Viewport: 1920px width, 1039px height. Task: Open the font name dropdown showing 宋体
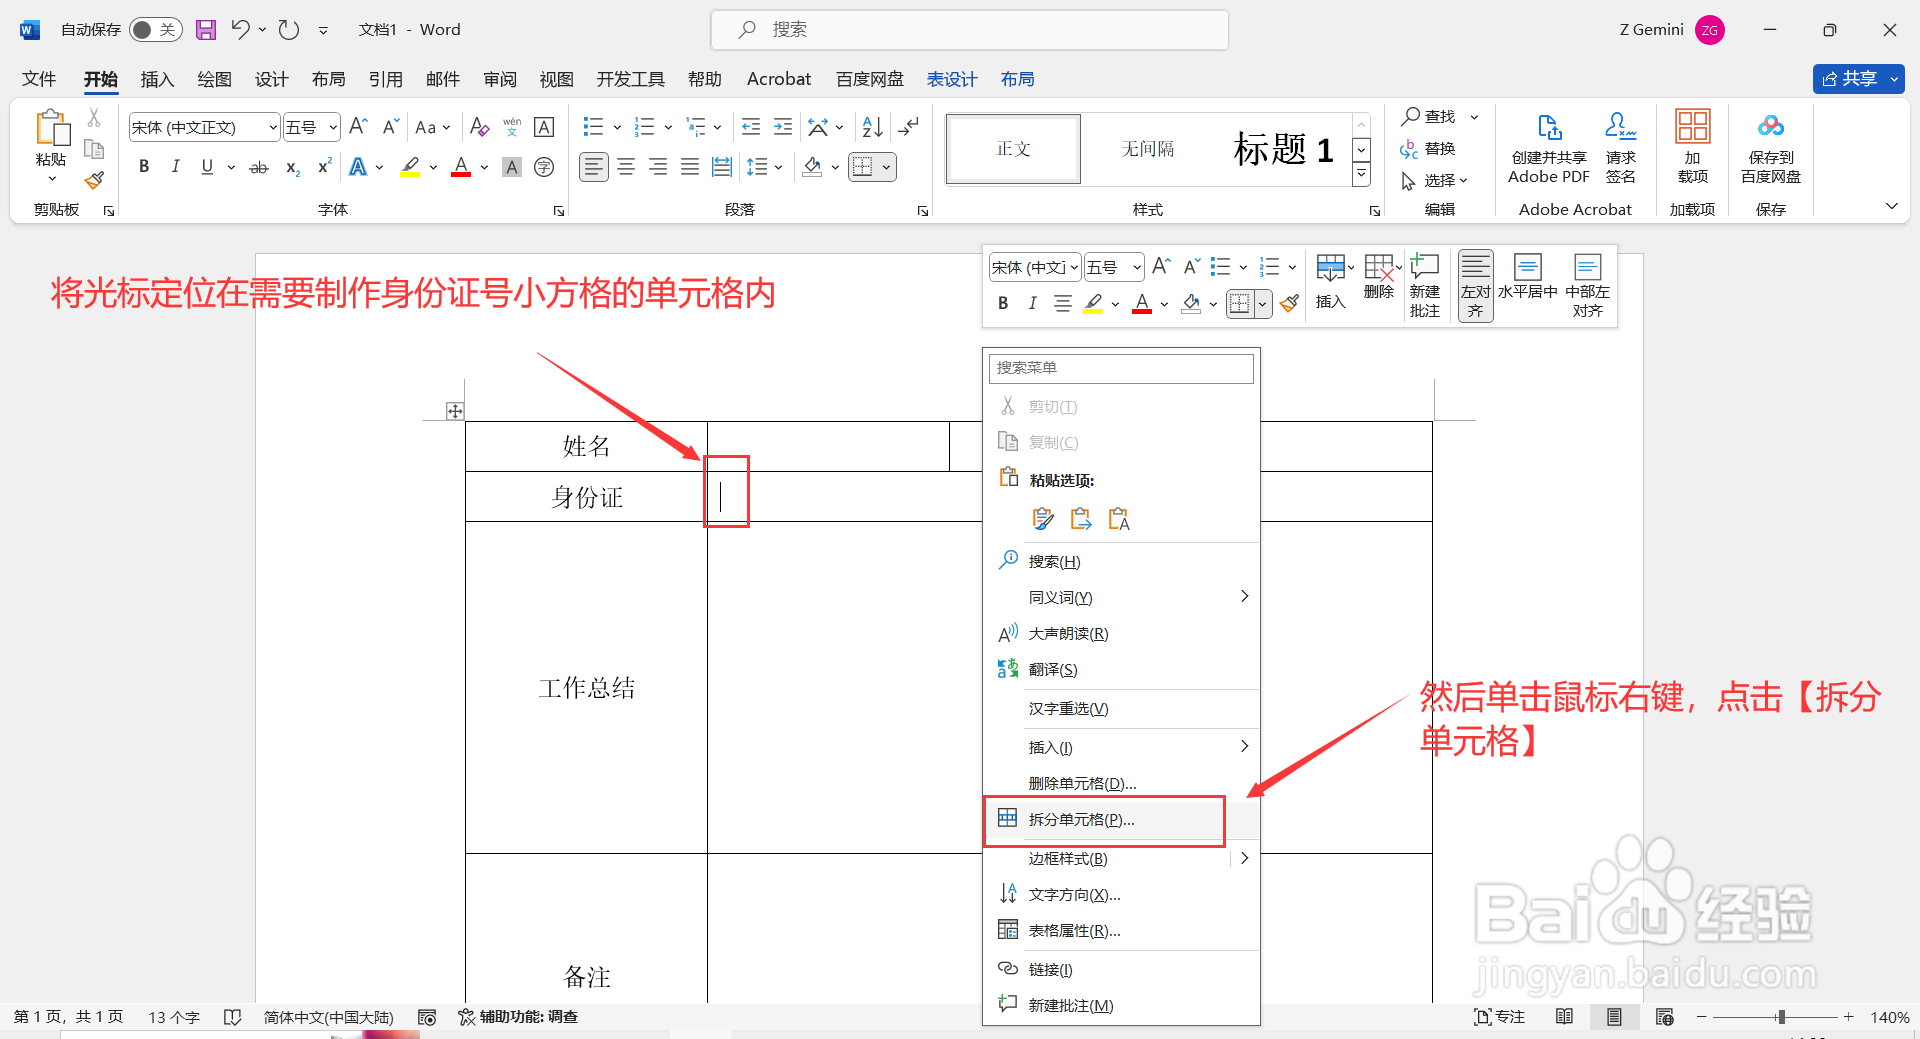click(270, 127)
